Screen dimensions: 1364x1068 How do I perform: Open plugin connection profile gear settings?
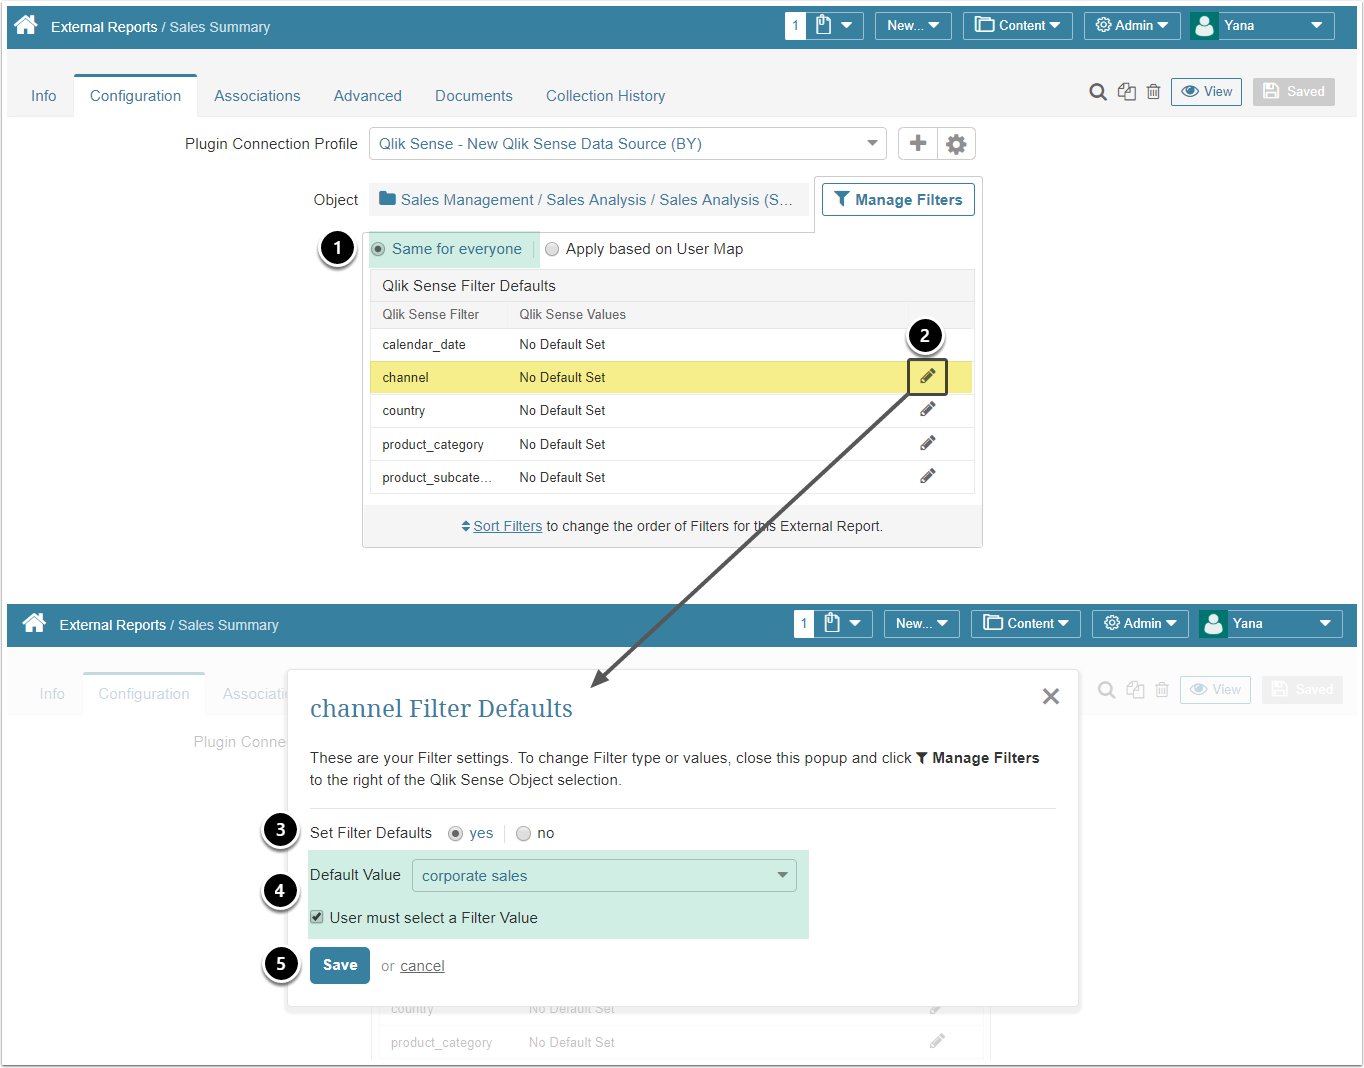point(956,144)
